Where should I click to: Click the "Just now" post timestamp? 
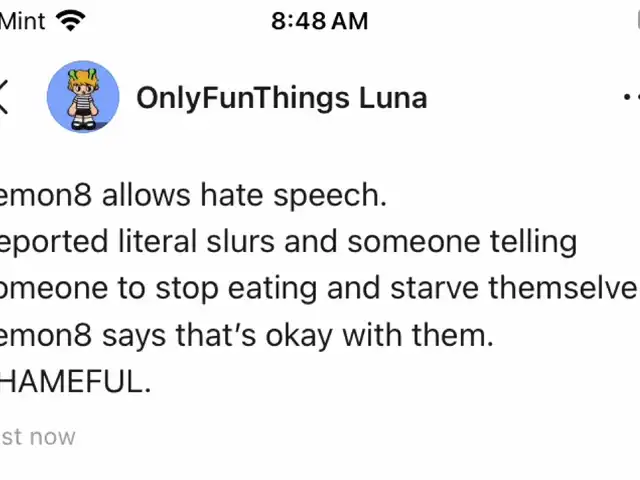(37, 436)
